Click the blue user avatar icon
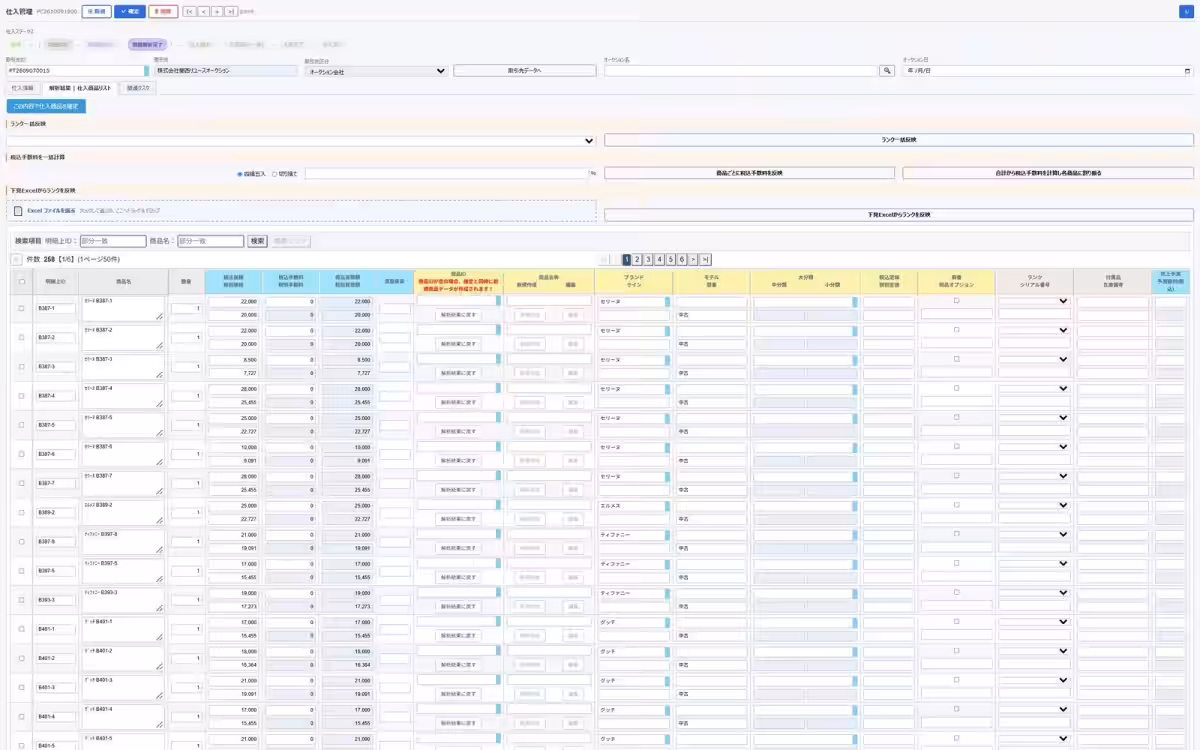This screenshot has height=750, width=1200. click(1186, 11)
